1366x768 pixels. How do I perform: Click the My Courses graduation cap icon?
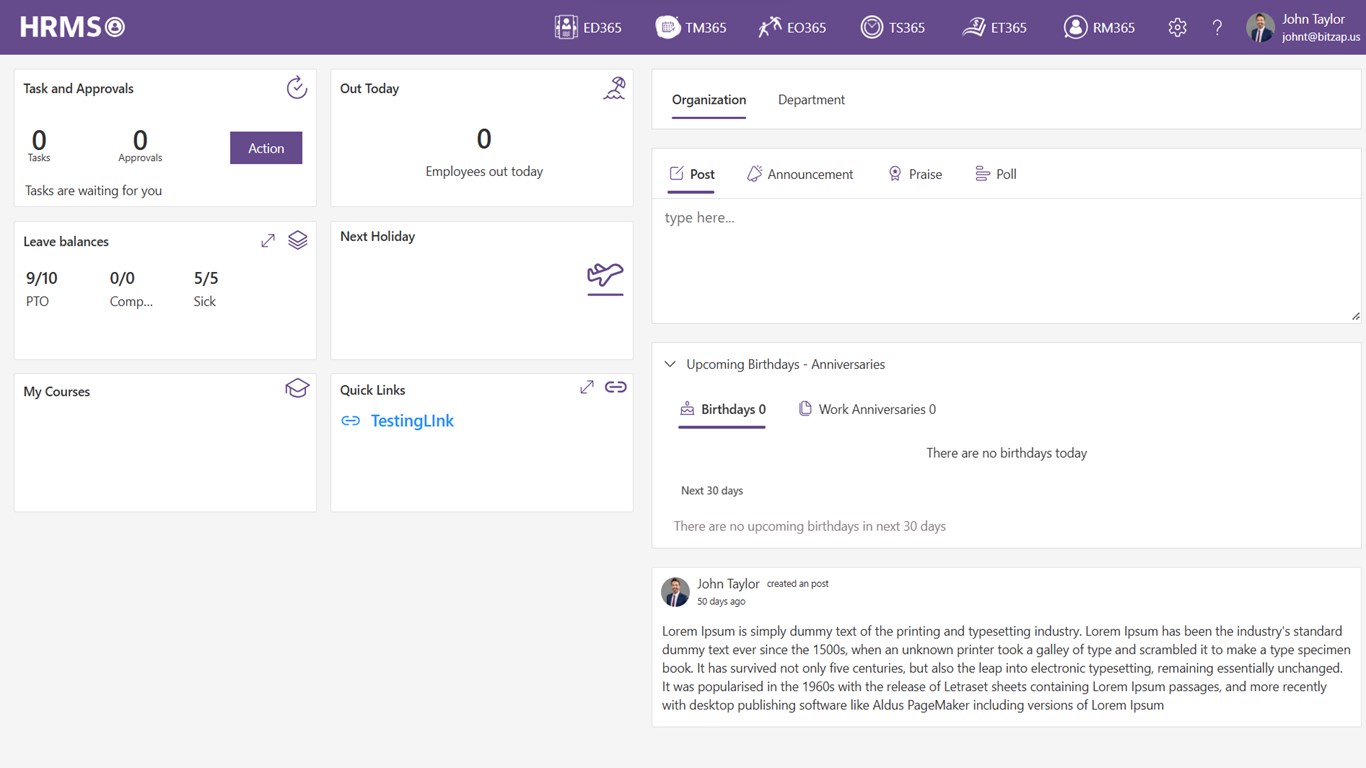(x=297, y=389)
